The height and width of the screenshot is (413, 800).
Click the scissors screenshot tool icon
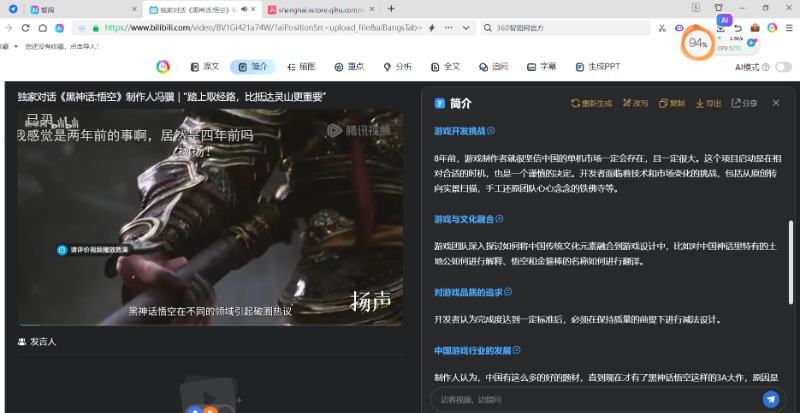pos(662,28)
